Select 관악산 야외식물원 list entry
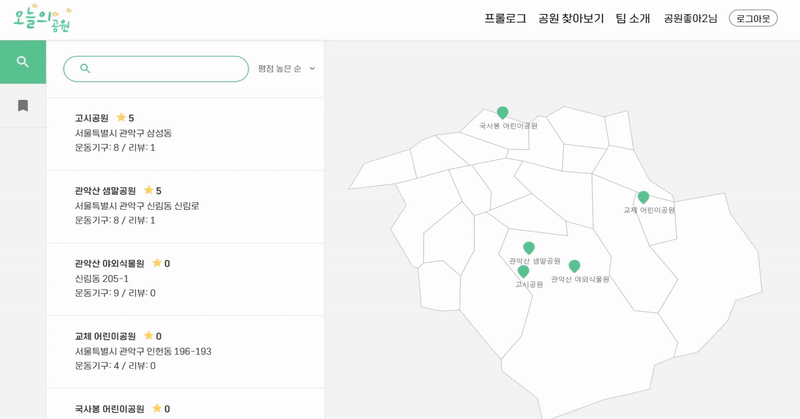800x419 pixels. [185, 279]
